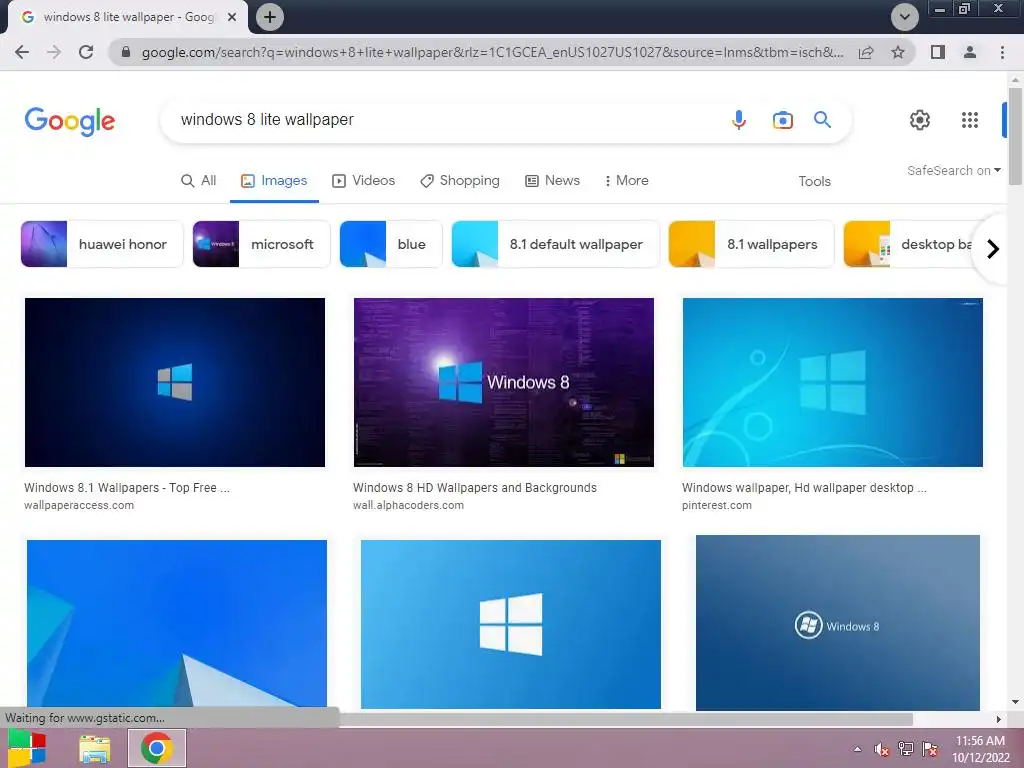Image resolution: width=1024 pixels, height=768 pixels.
Task: Reload the page with the refresh icon
Action: pos(86,52)
